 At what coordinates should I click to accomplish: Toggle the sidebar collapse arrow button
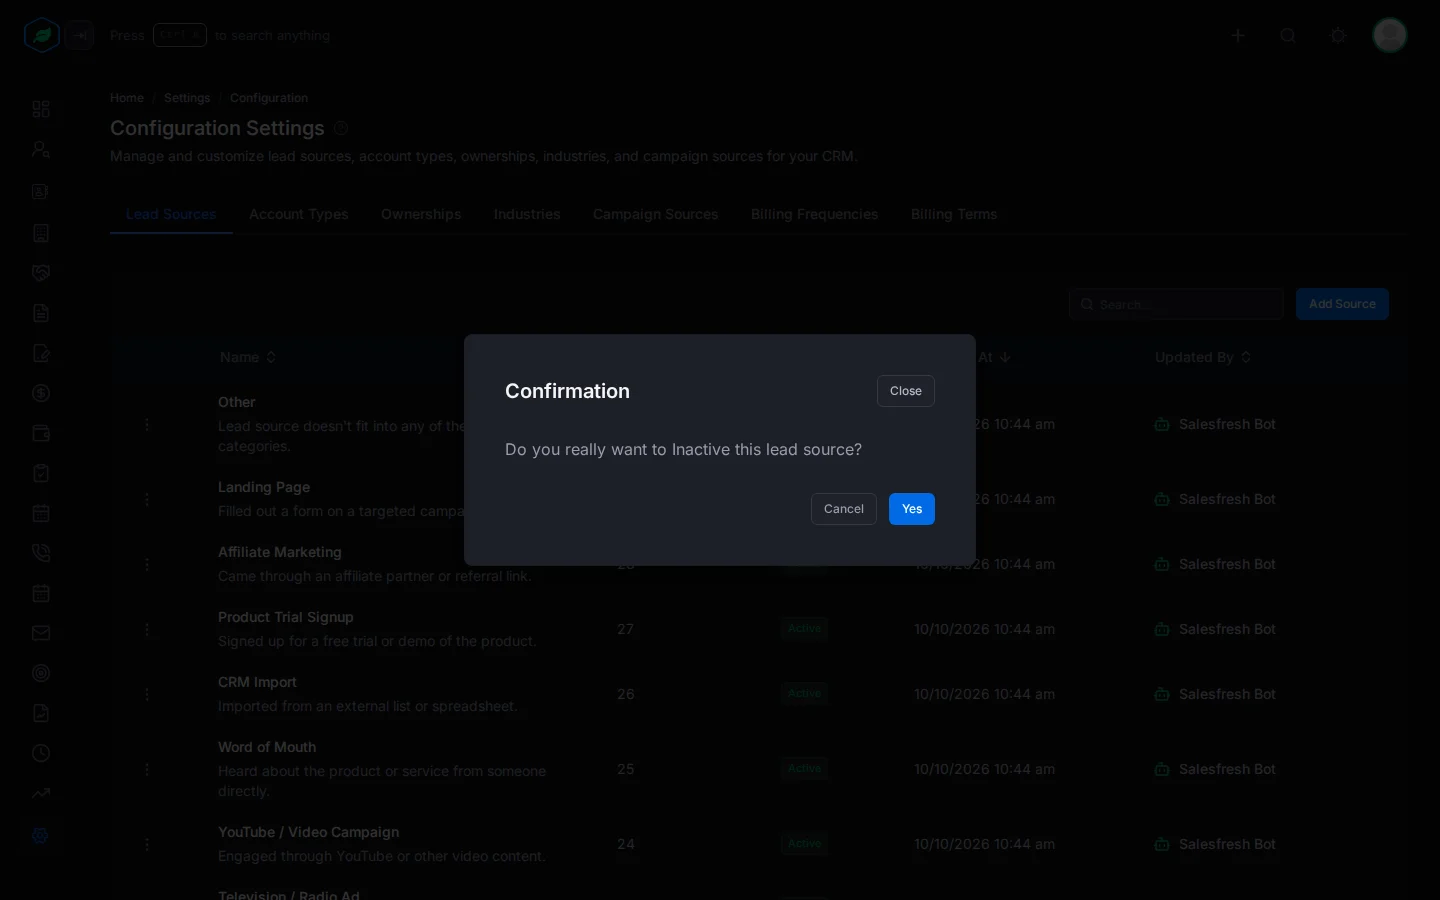[81, 35]
